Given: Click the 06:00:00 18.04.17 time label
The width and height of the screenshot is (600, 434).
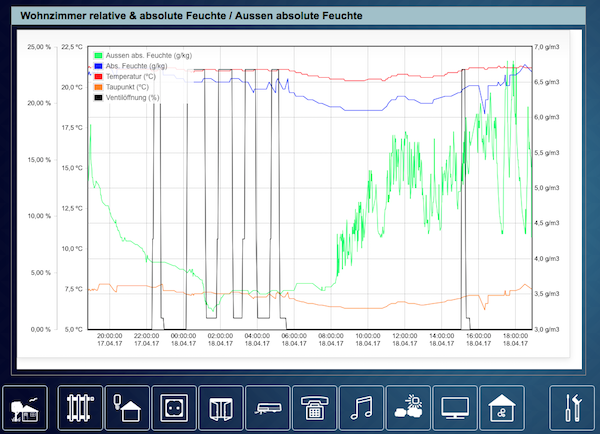Looking at the screenshot, I should pos(294,339).
